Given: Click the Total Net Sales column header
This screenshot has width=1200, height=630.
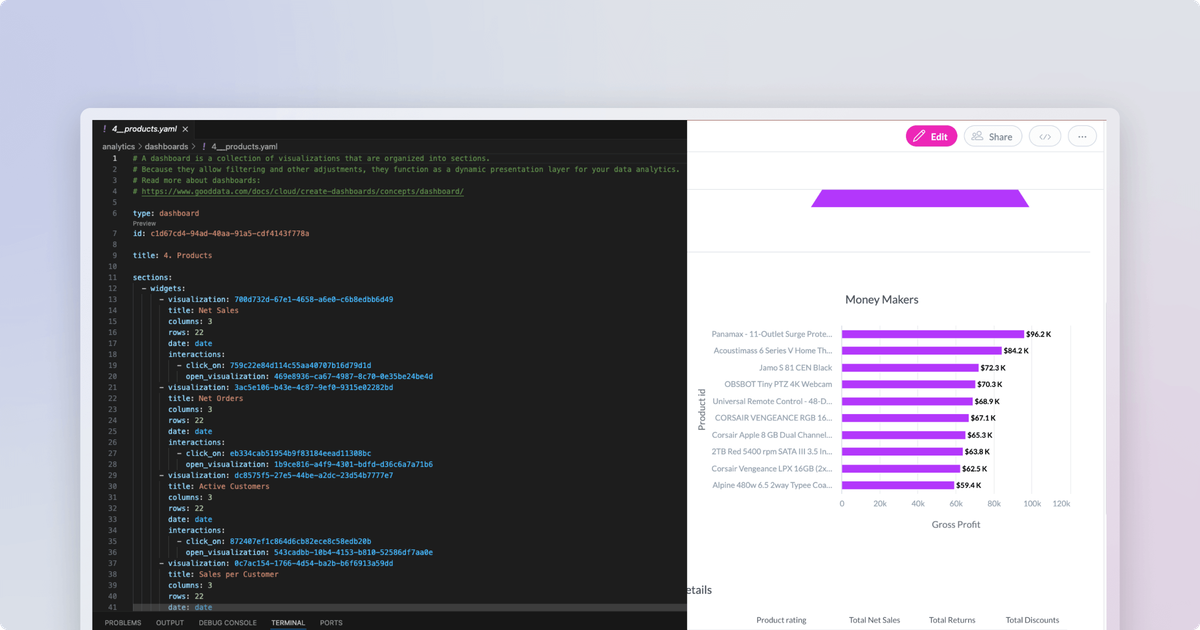Looking at the screenshot, I should (x=874, y=619).
